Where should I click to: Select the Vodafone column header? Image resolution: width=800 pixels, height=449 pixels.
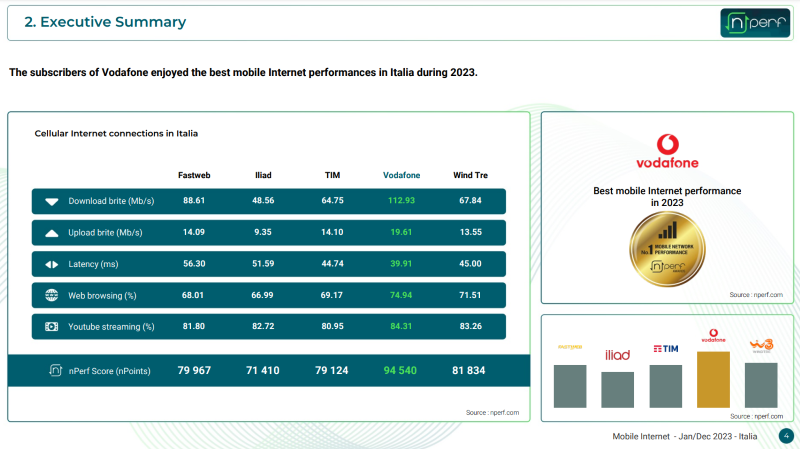click(x=402, y=175)
